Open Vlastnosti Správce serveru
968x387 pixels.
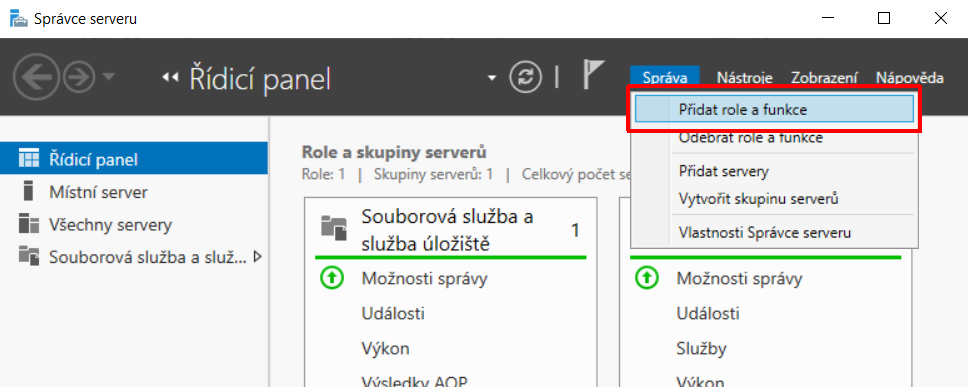[x=765, y=233]
